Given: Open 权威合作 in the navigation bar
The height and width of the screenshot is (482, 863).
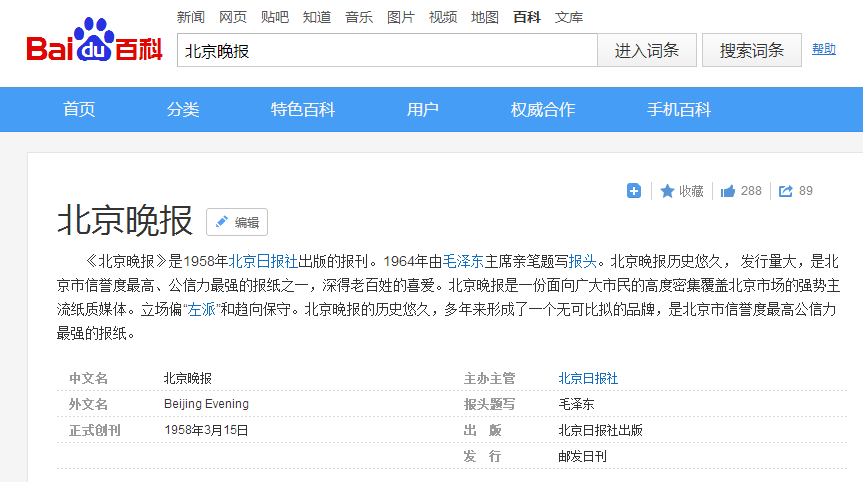Looking at the screenshot, I should point(543,109).
